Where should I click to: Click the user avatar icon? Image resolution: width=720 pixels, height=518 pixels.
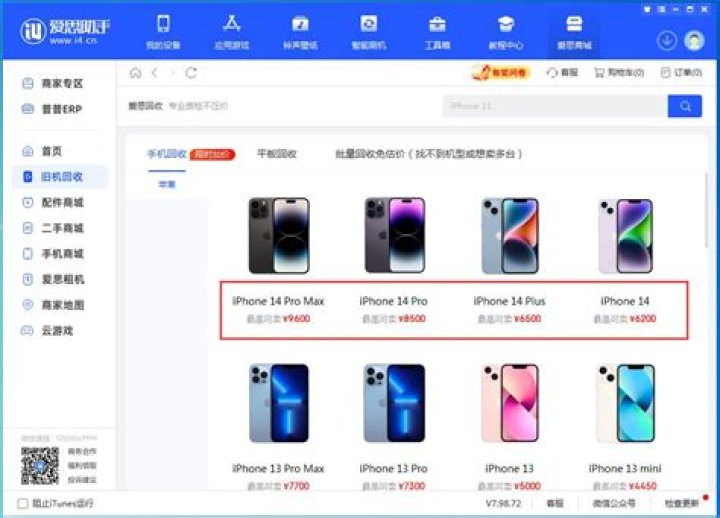tap(694, 40)
